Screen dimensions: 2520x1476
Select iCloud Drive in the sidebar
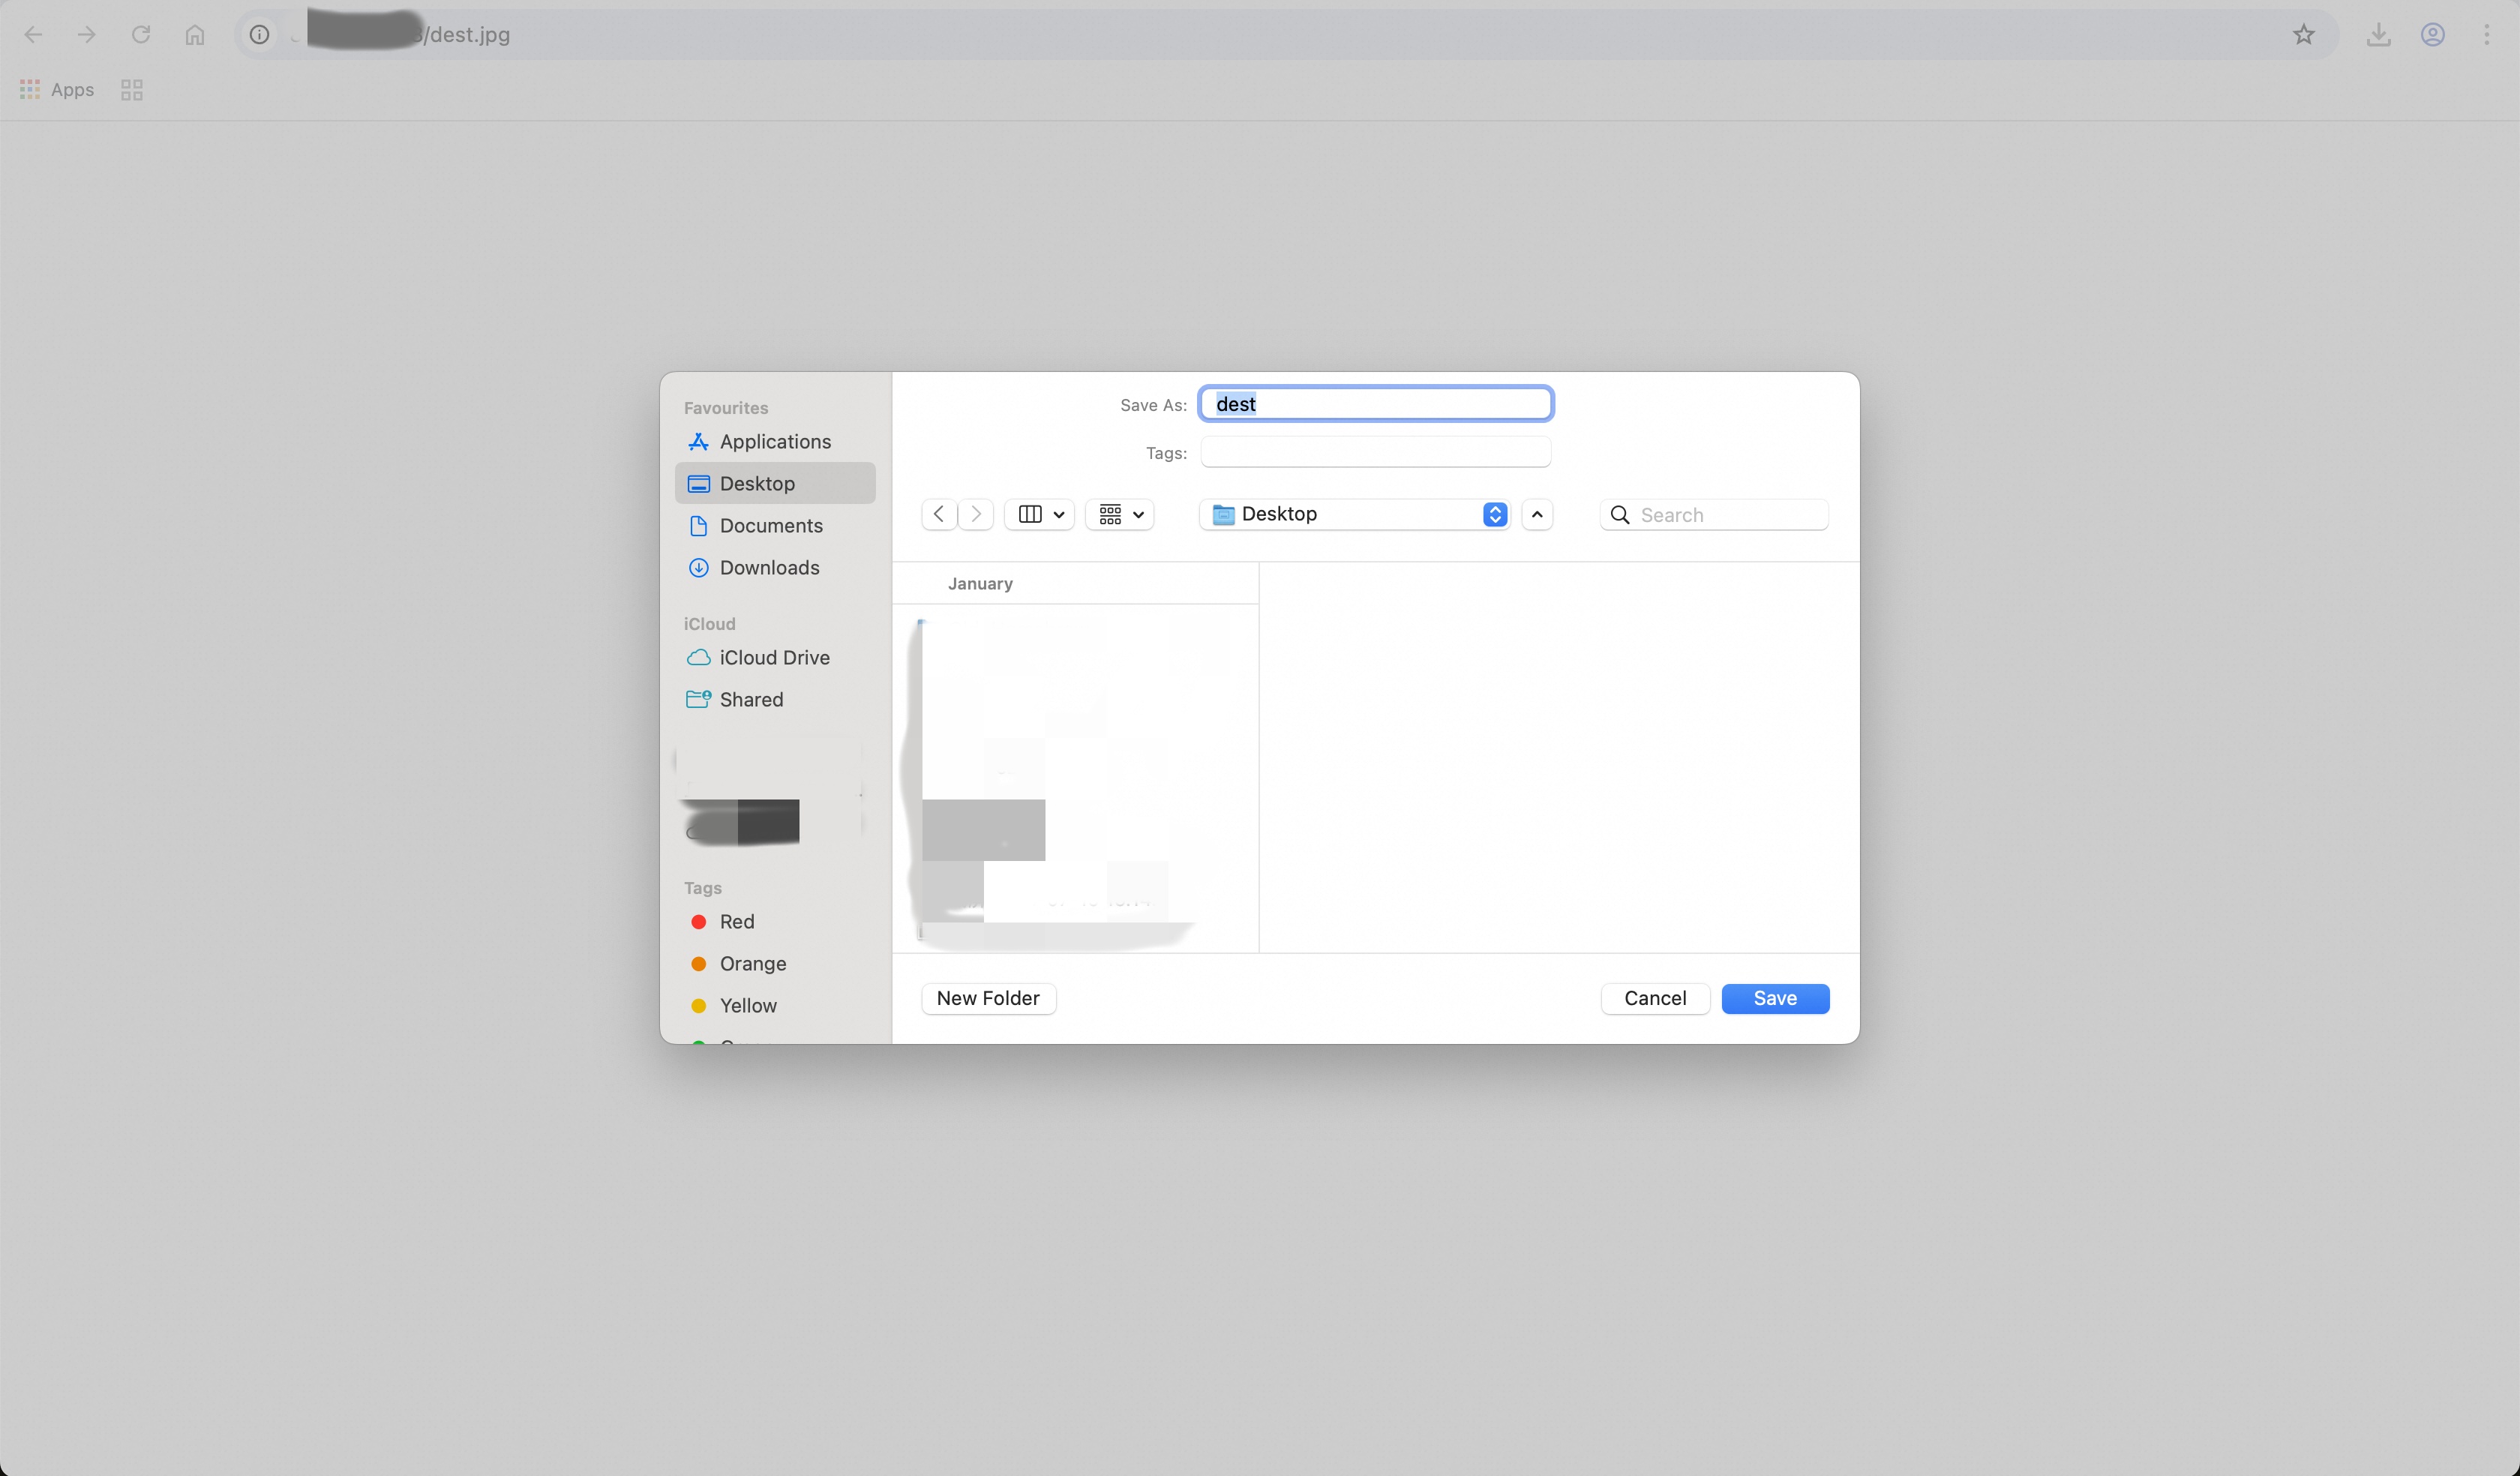pyautogui.click(x=774, y=658)
